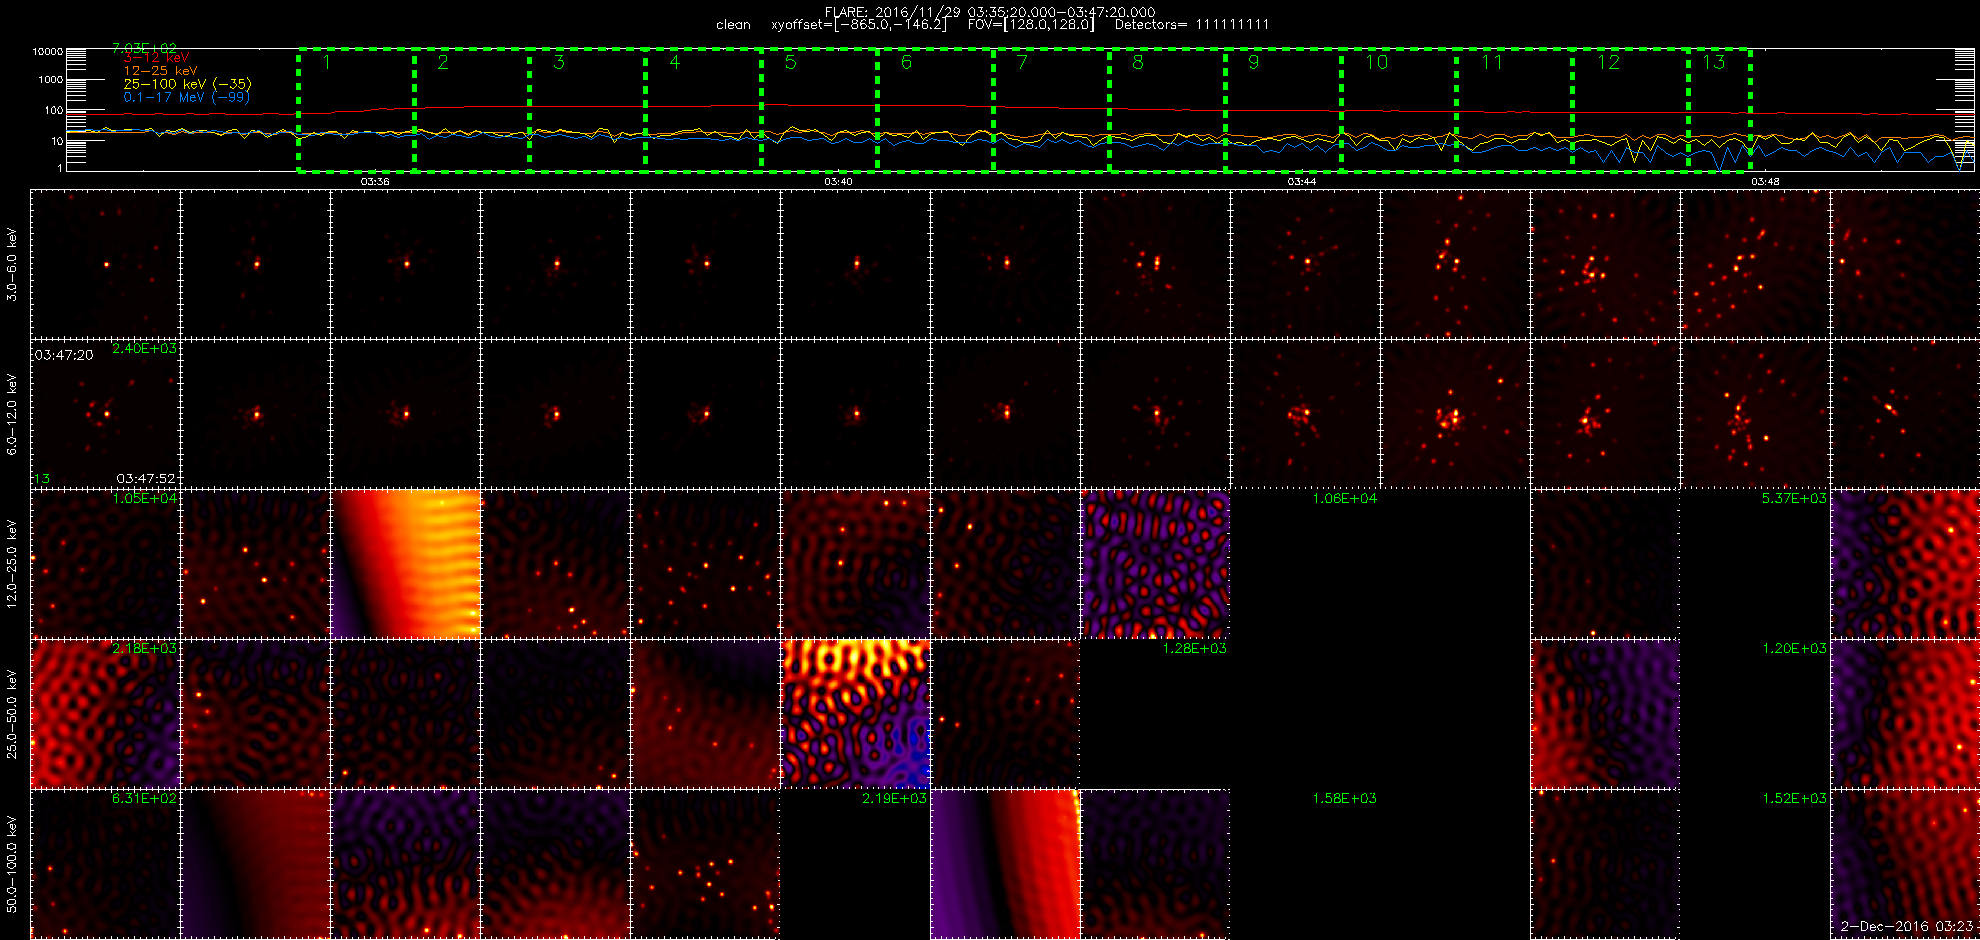Click the green '2.40E+03' value
The image size is (1980, 940).
pyautogui.click(x=144, y=349)
